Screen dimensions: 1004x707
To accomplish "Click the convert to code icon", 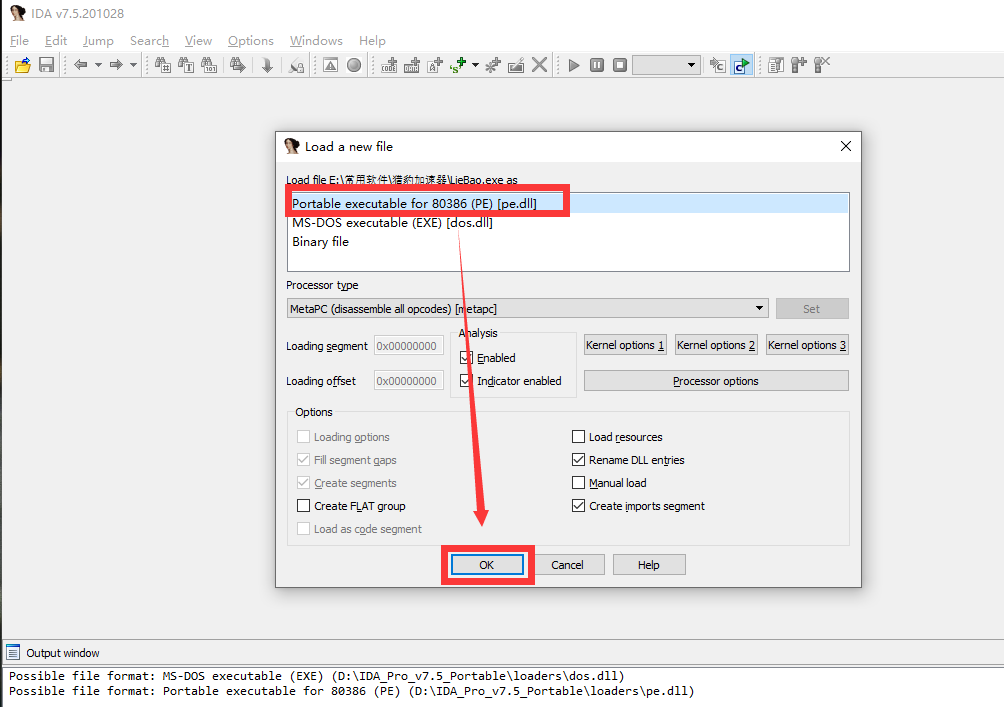I will [389, 65].
